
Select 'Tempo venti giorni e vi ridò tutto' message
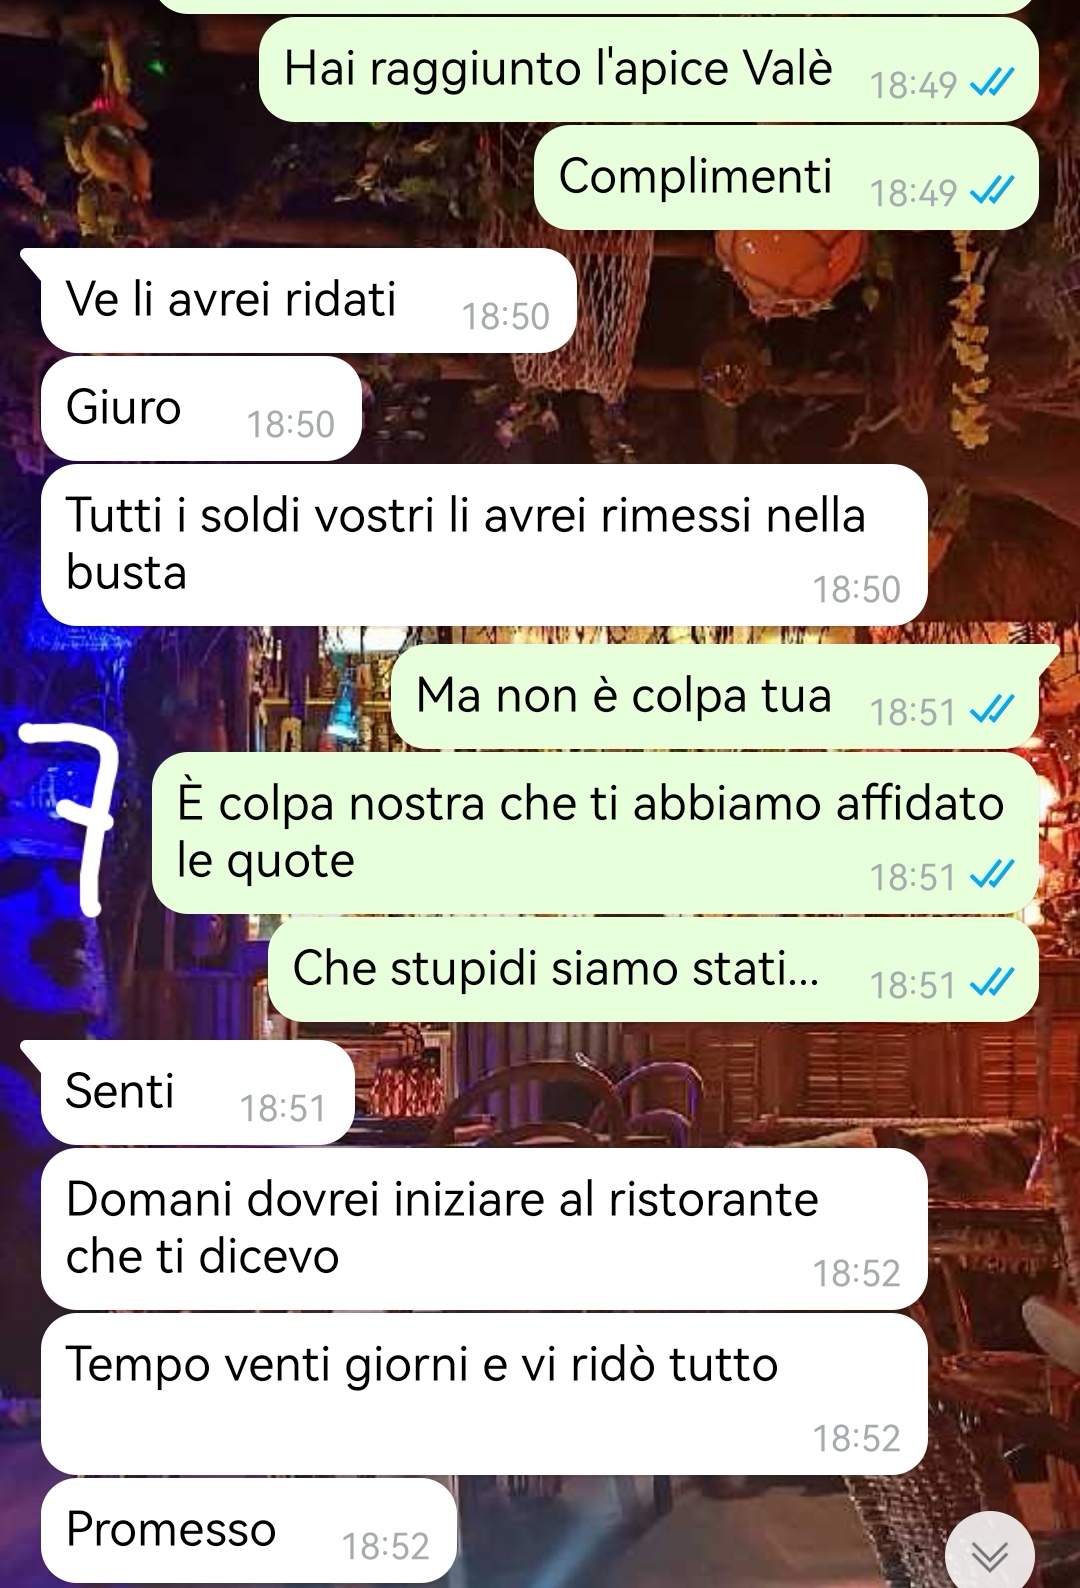pos(484,1394)
